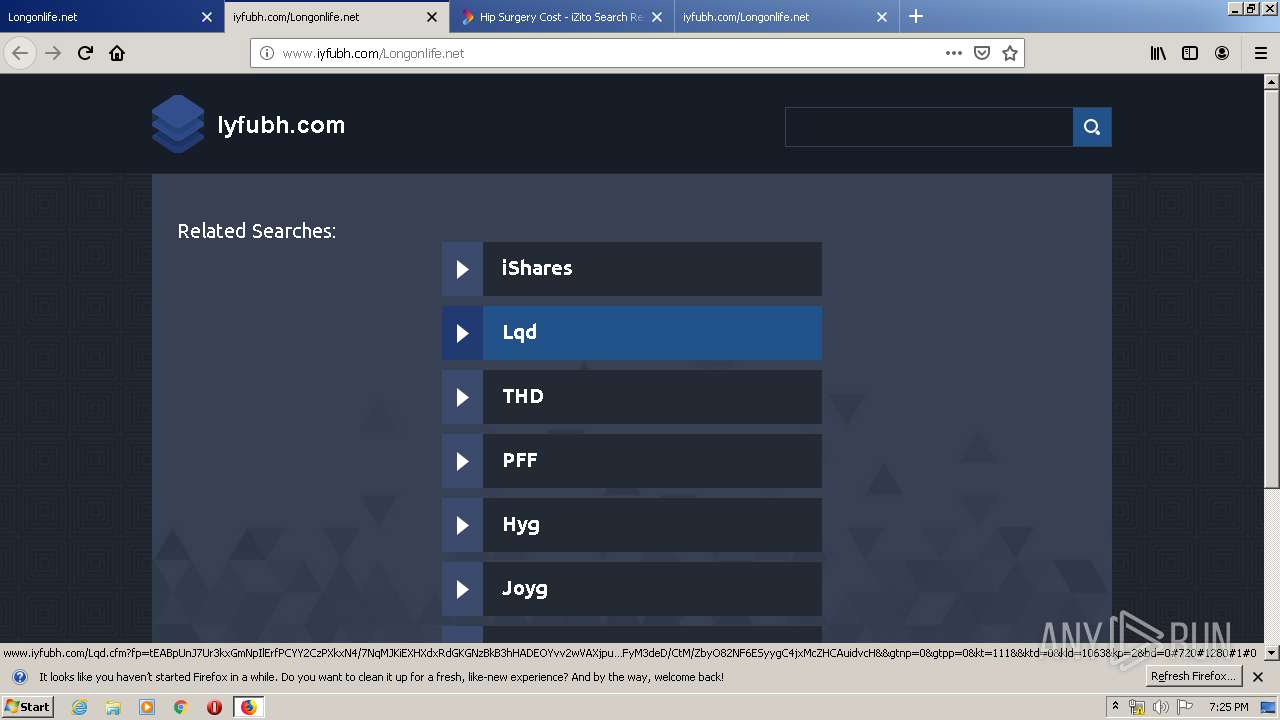Click the Iyfubh.com stacked logo
Viewport: 1280px width, 720px height.
178,124
